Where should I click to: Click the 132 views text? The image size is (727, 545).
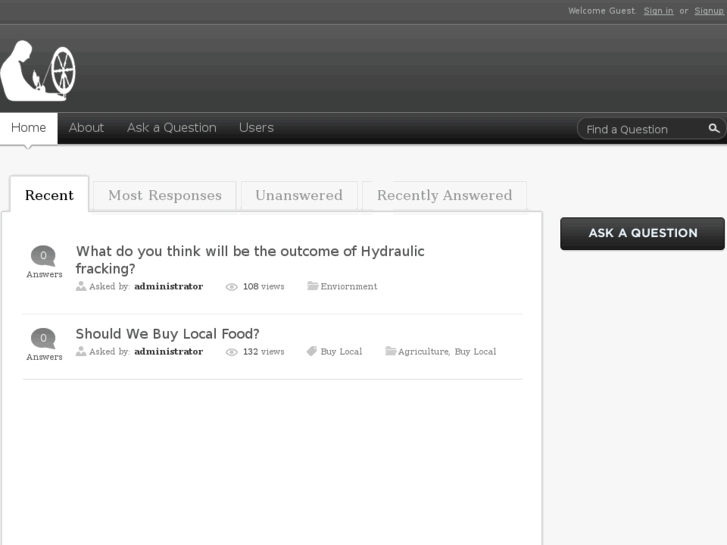[263, 352]
